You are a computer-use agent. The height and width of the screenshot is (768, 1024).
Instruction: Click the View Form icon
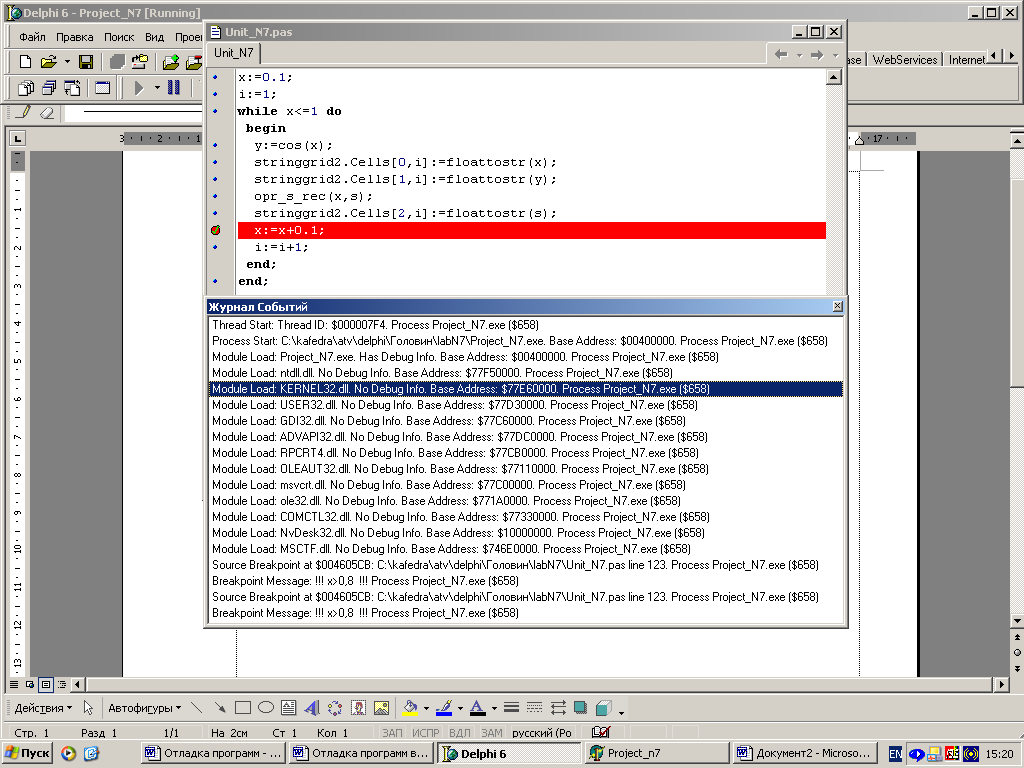pos(49,88)
